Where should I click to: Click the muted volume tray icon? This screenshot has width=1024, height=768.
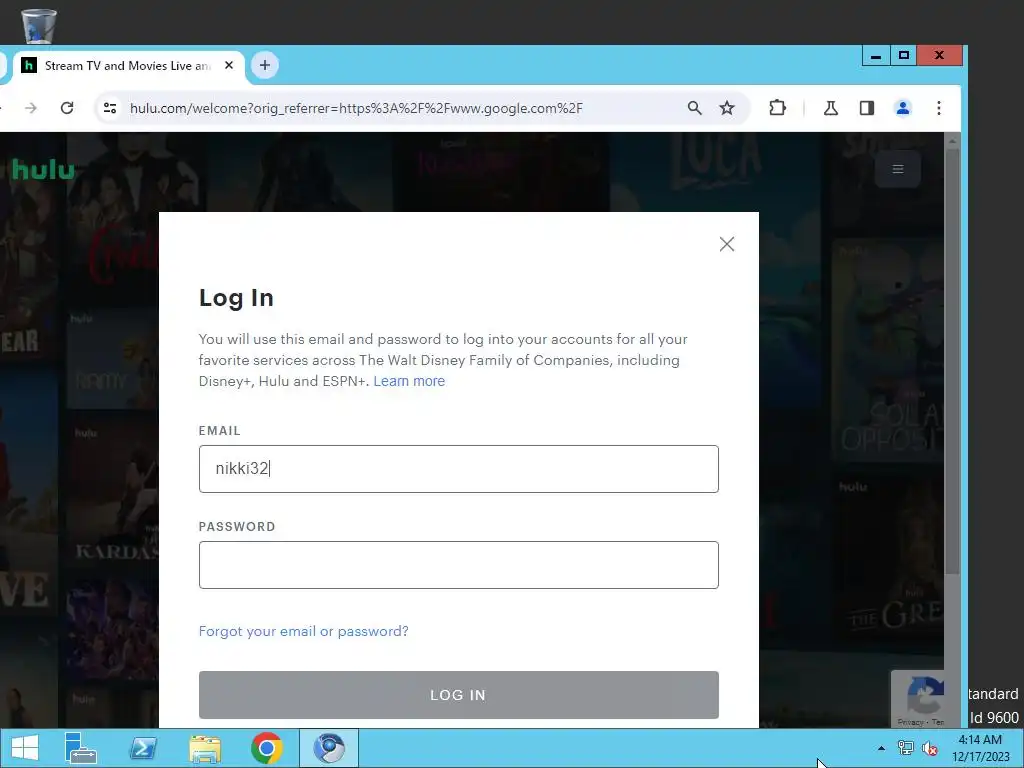point(929,748)
